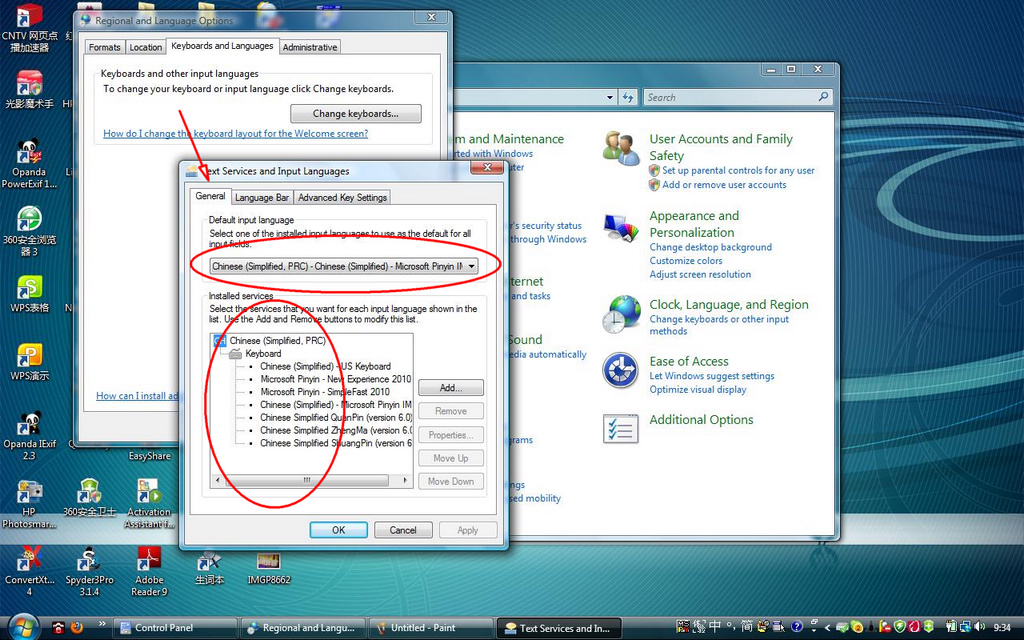Select Chinese Simplified ZhengMa entry

point(336,430)
